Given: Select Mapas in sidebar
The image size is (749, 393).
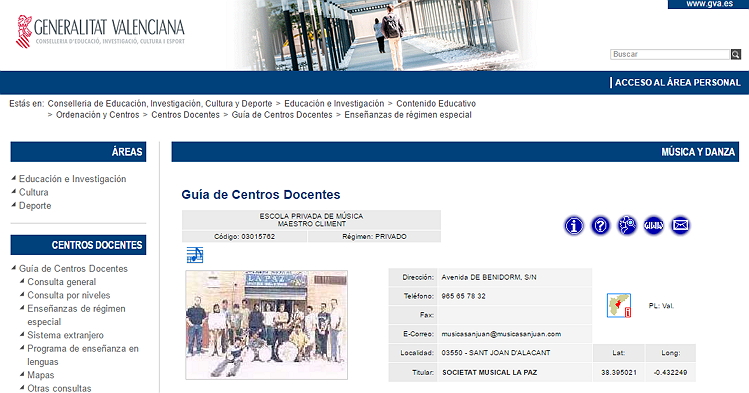Looking at the screenshot, I should pyautogui.click(x=41, y=375).
